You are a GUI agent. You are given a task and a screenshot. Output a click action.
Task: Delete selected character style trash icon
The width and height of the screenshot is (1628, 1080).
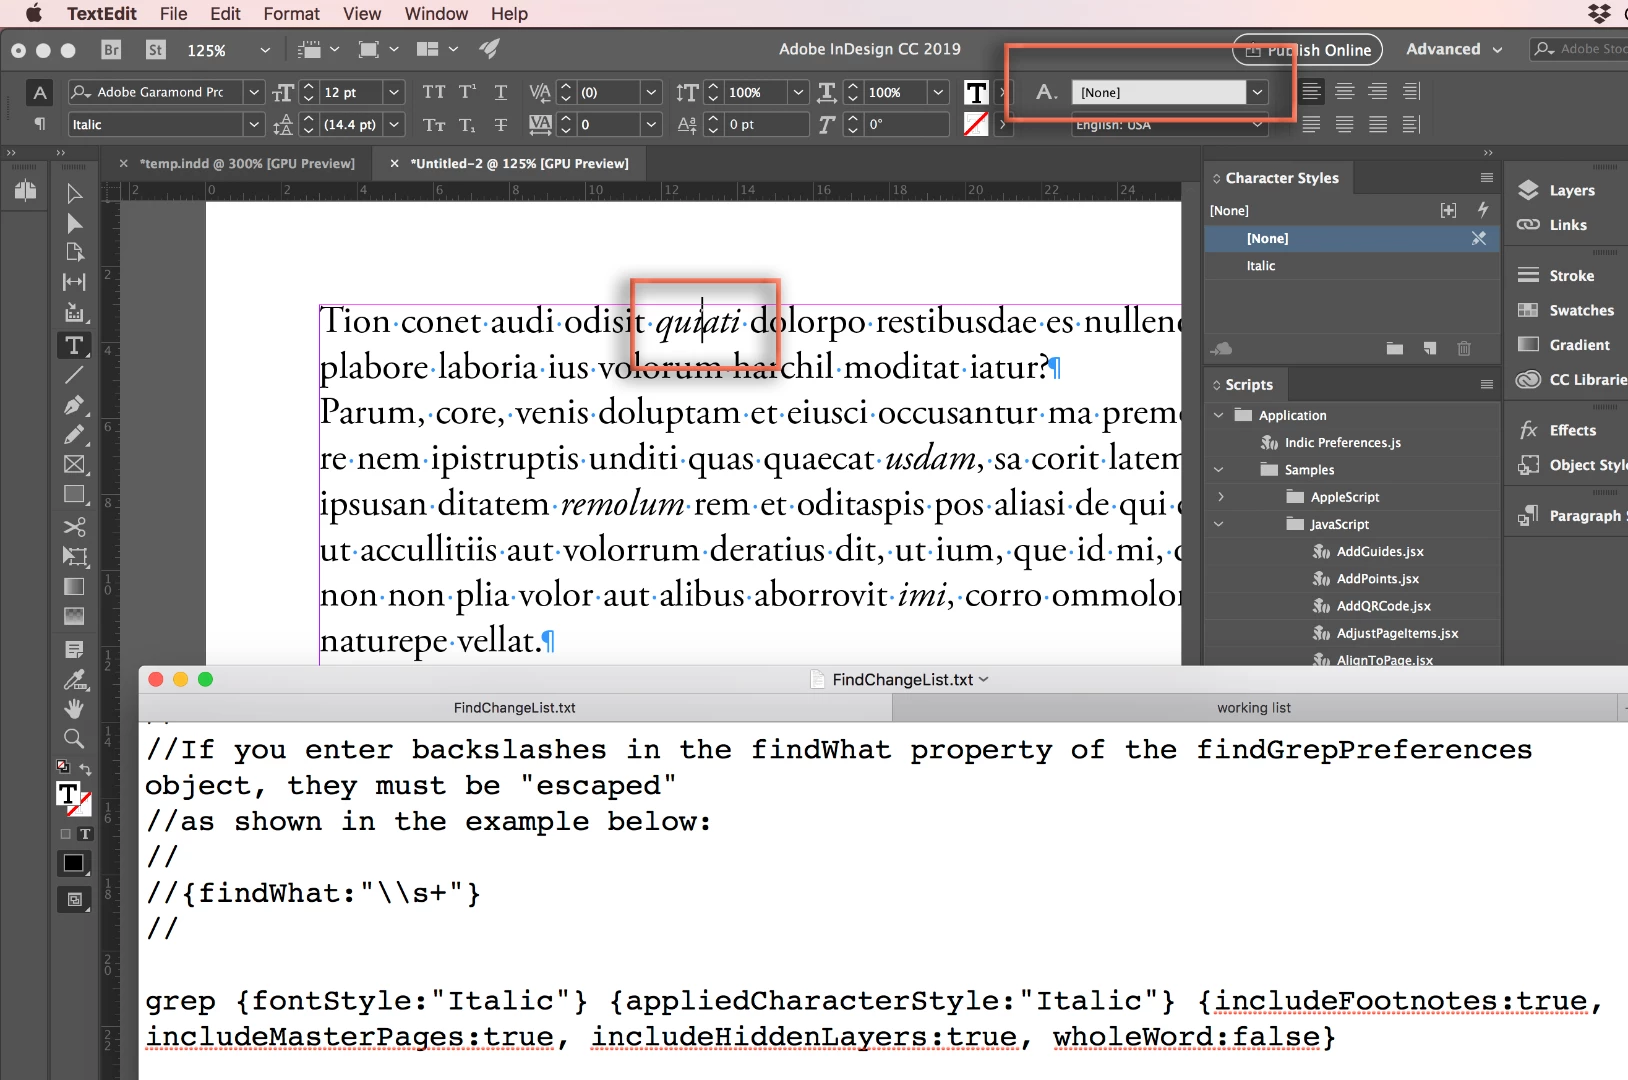click(x=1464, y=348)
